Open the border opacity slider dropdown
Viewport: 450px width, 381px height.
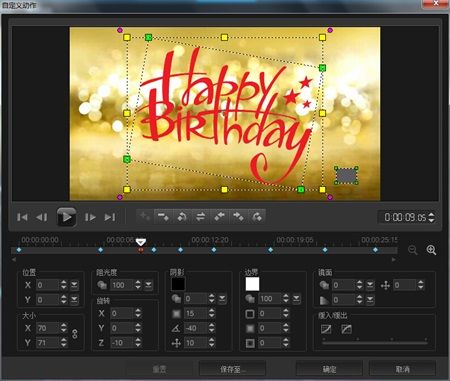click(296, 299)
